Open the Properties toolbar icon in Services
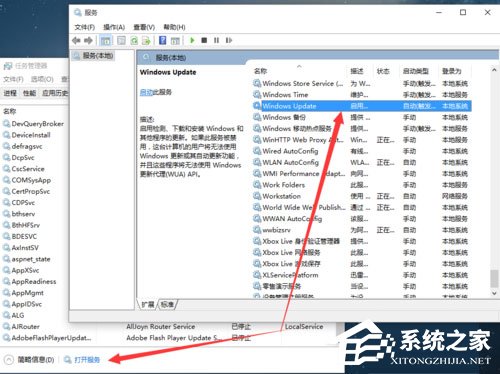The image size is (500, 374). pyautogui.click(x=121, y=41)
